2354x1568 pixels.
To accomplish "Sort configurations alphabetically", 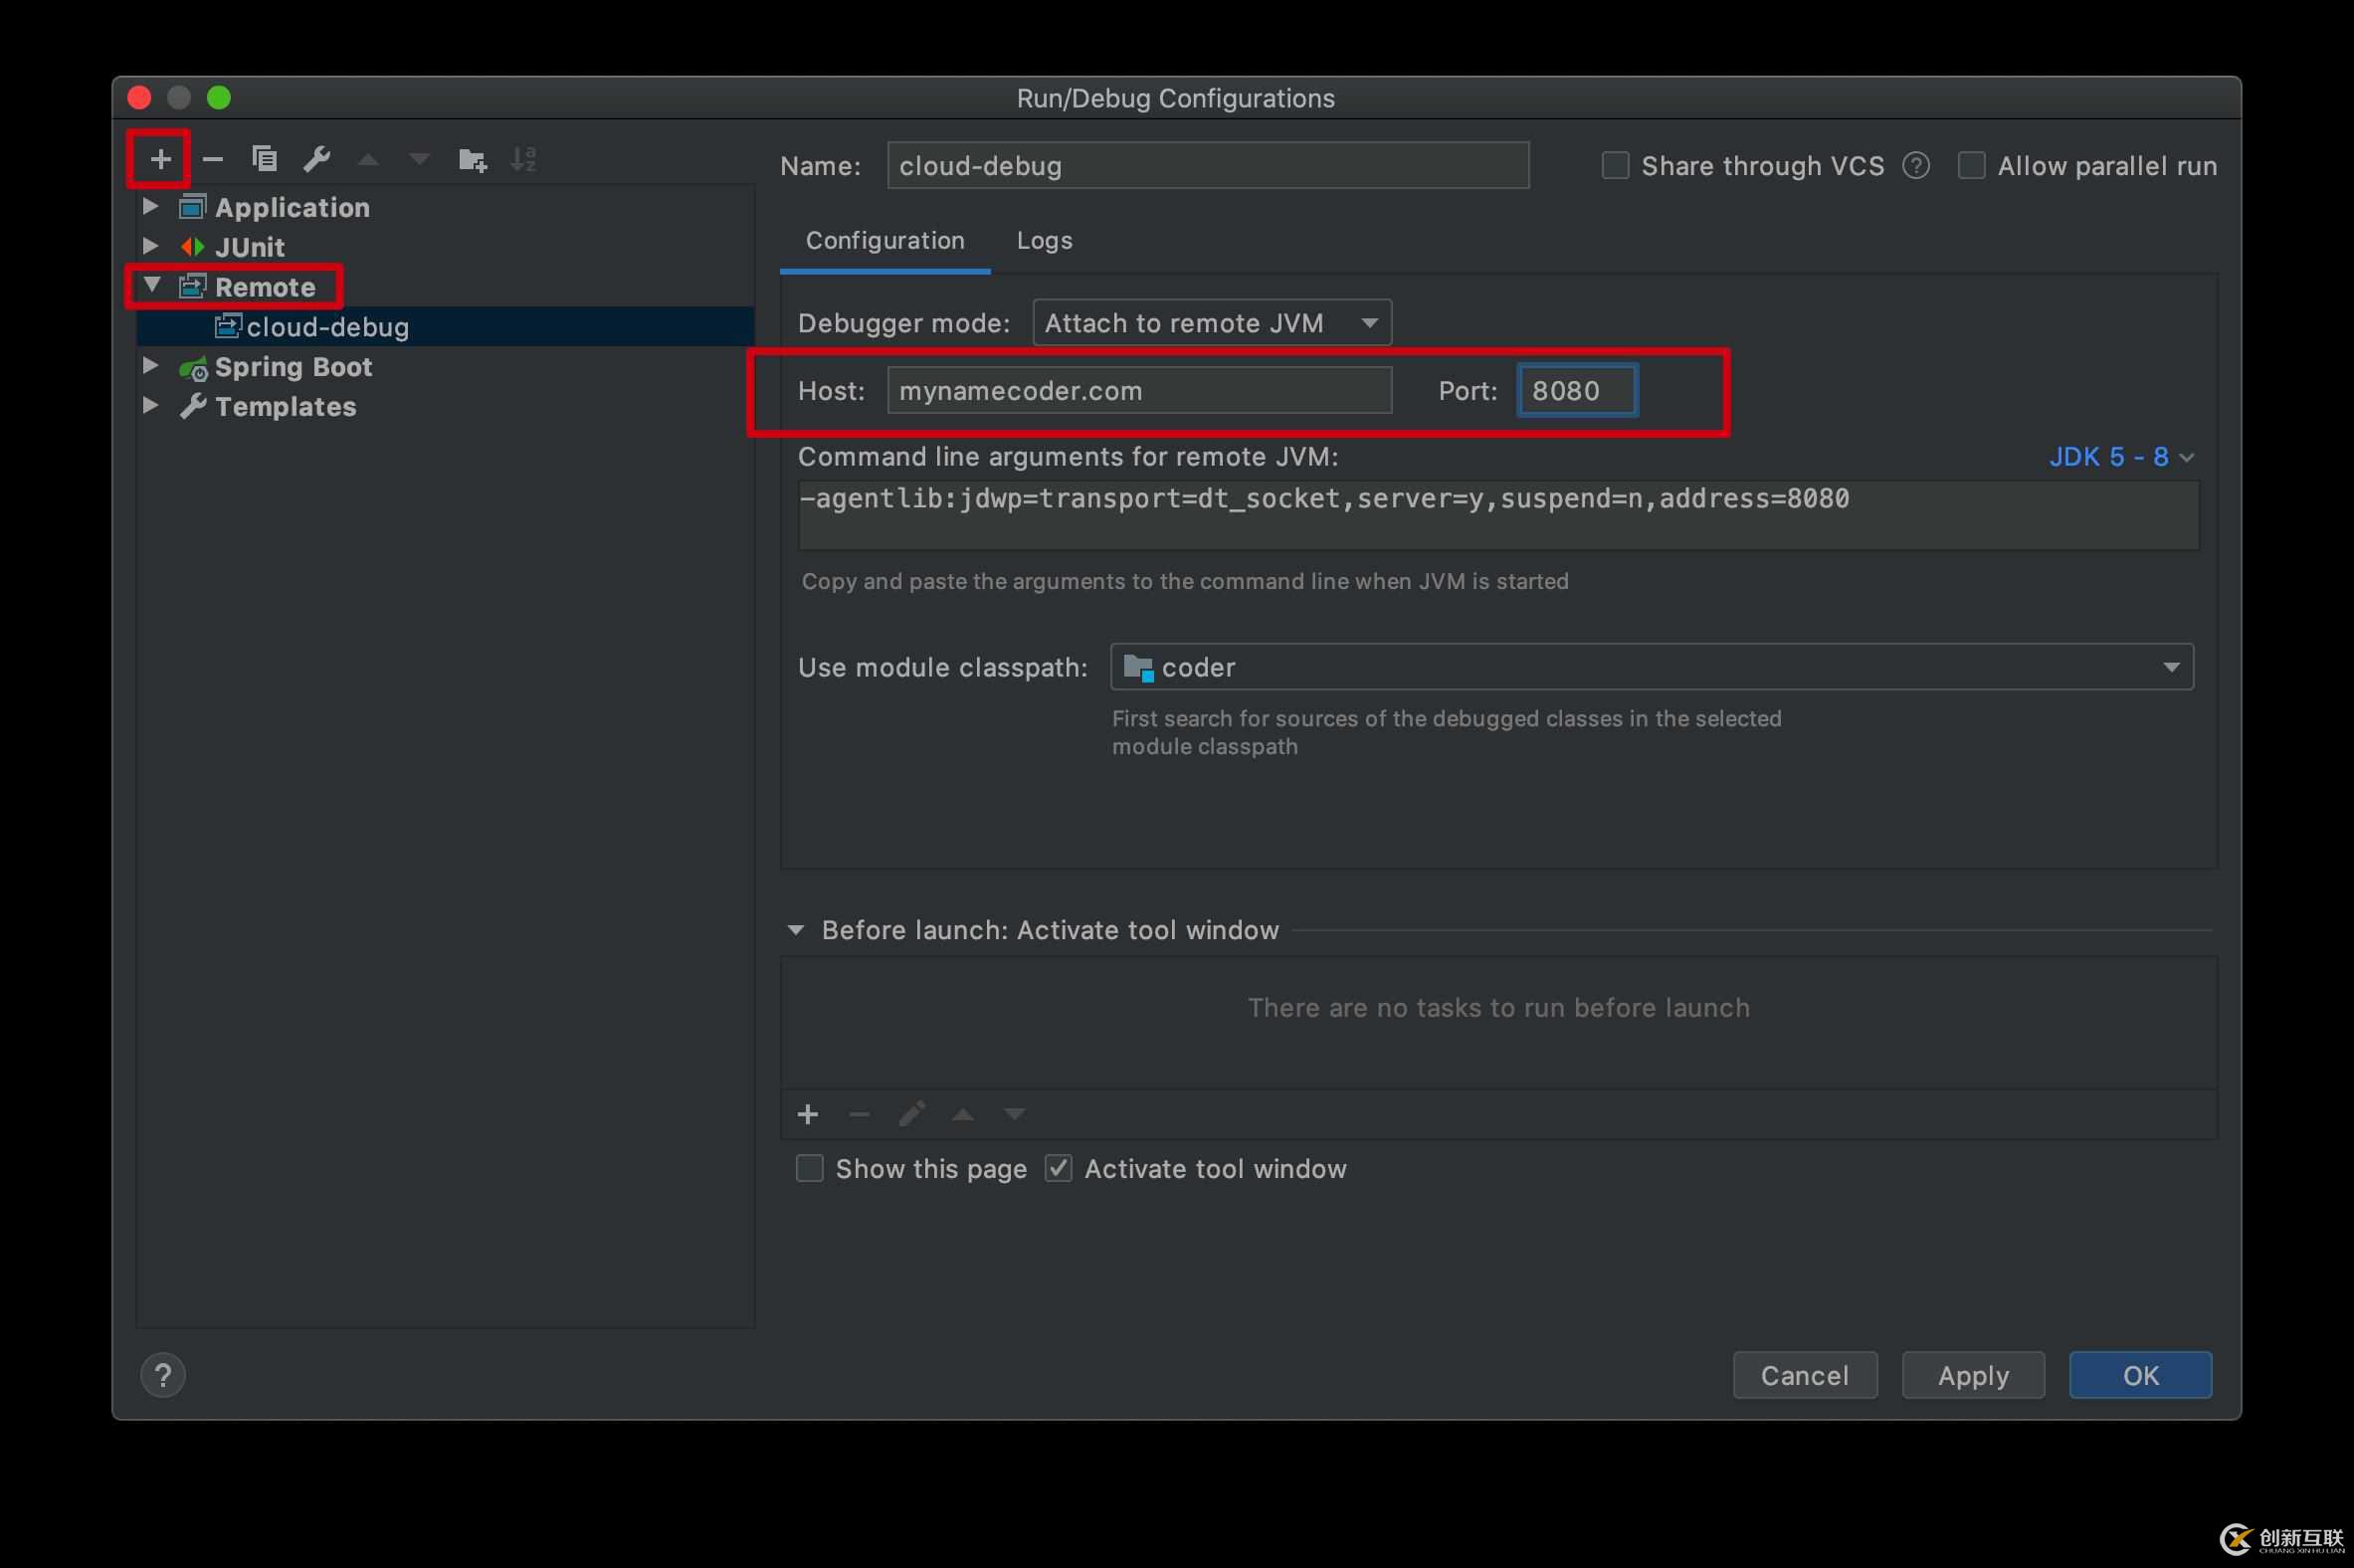I will (x=524, y=159).
